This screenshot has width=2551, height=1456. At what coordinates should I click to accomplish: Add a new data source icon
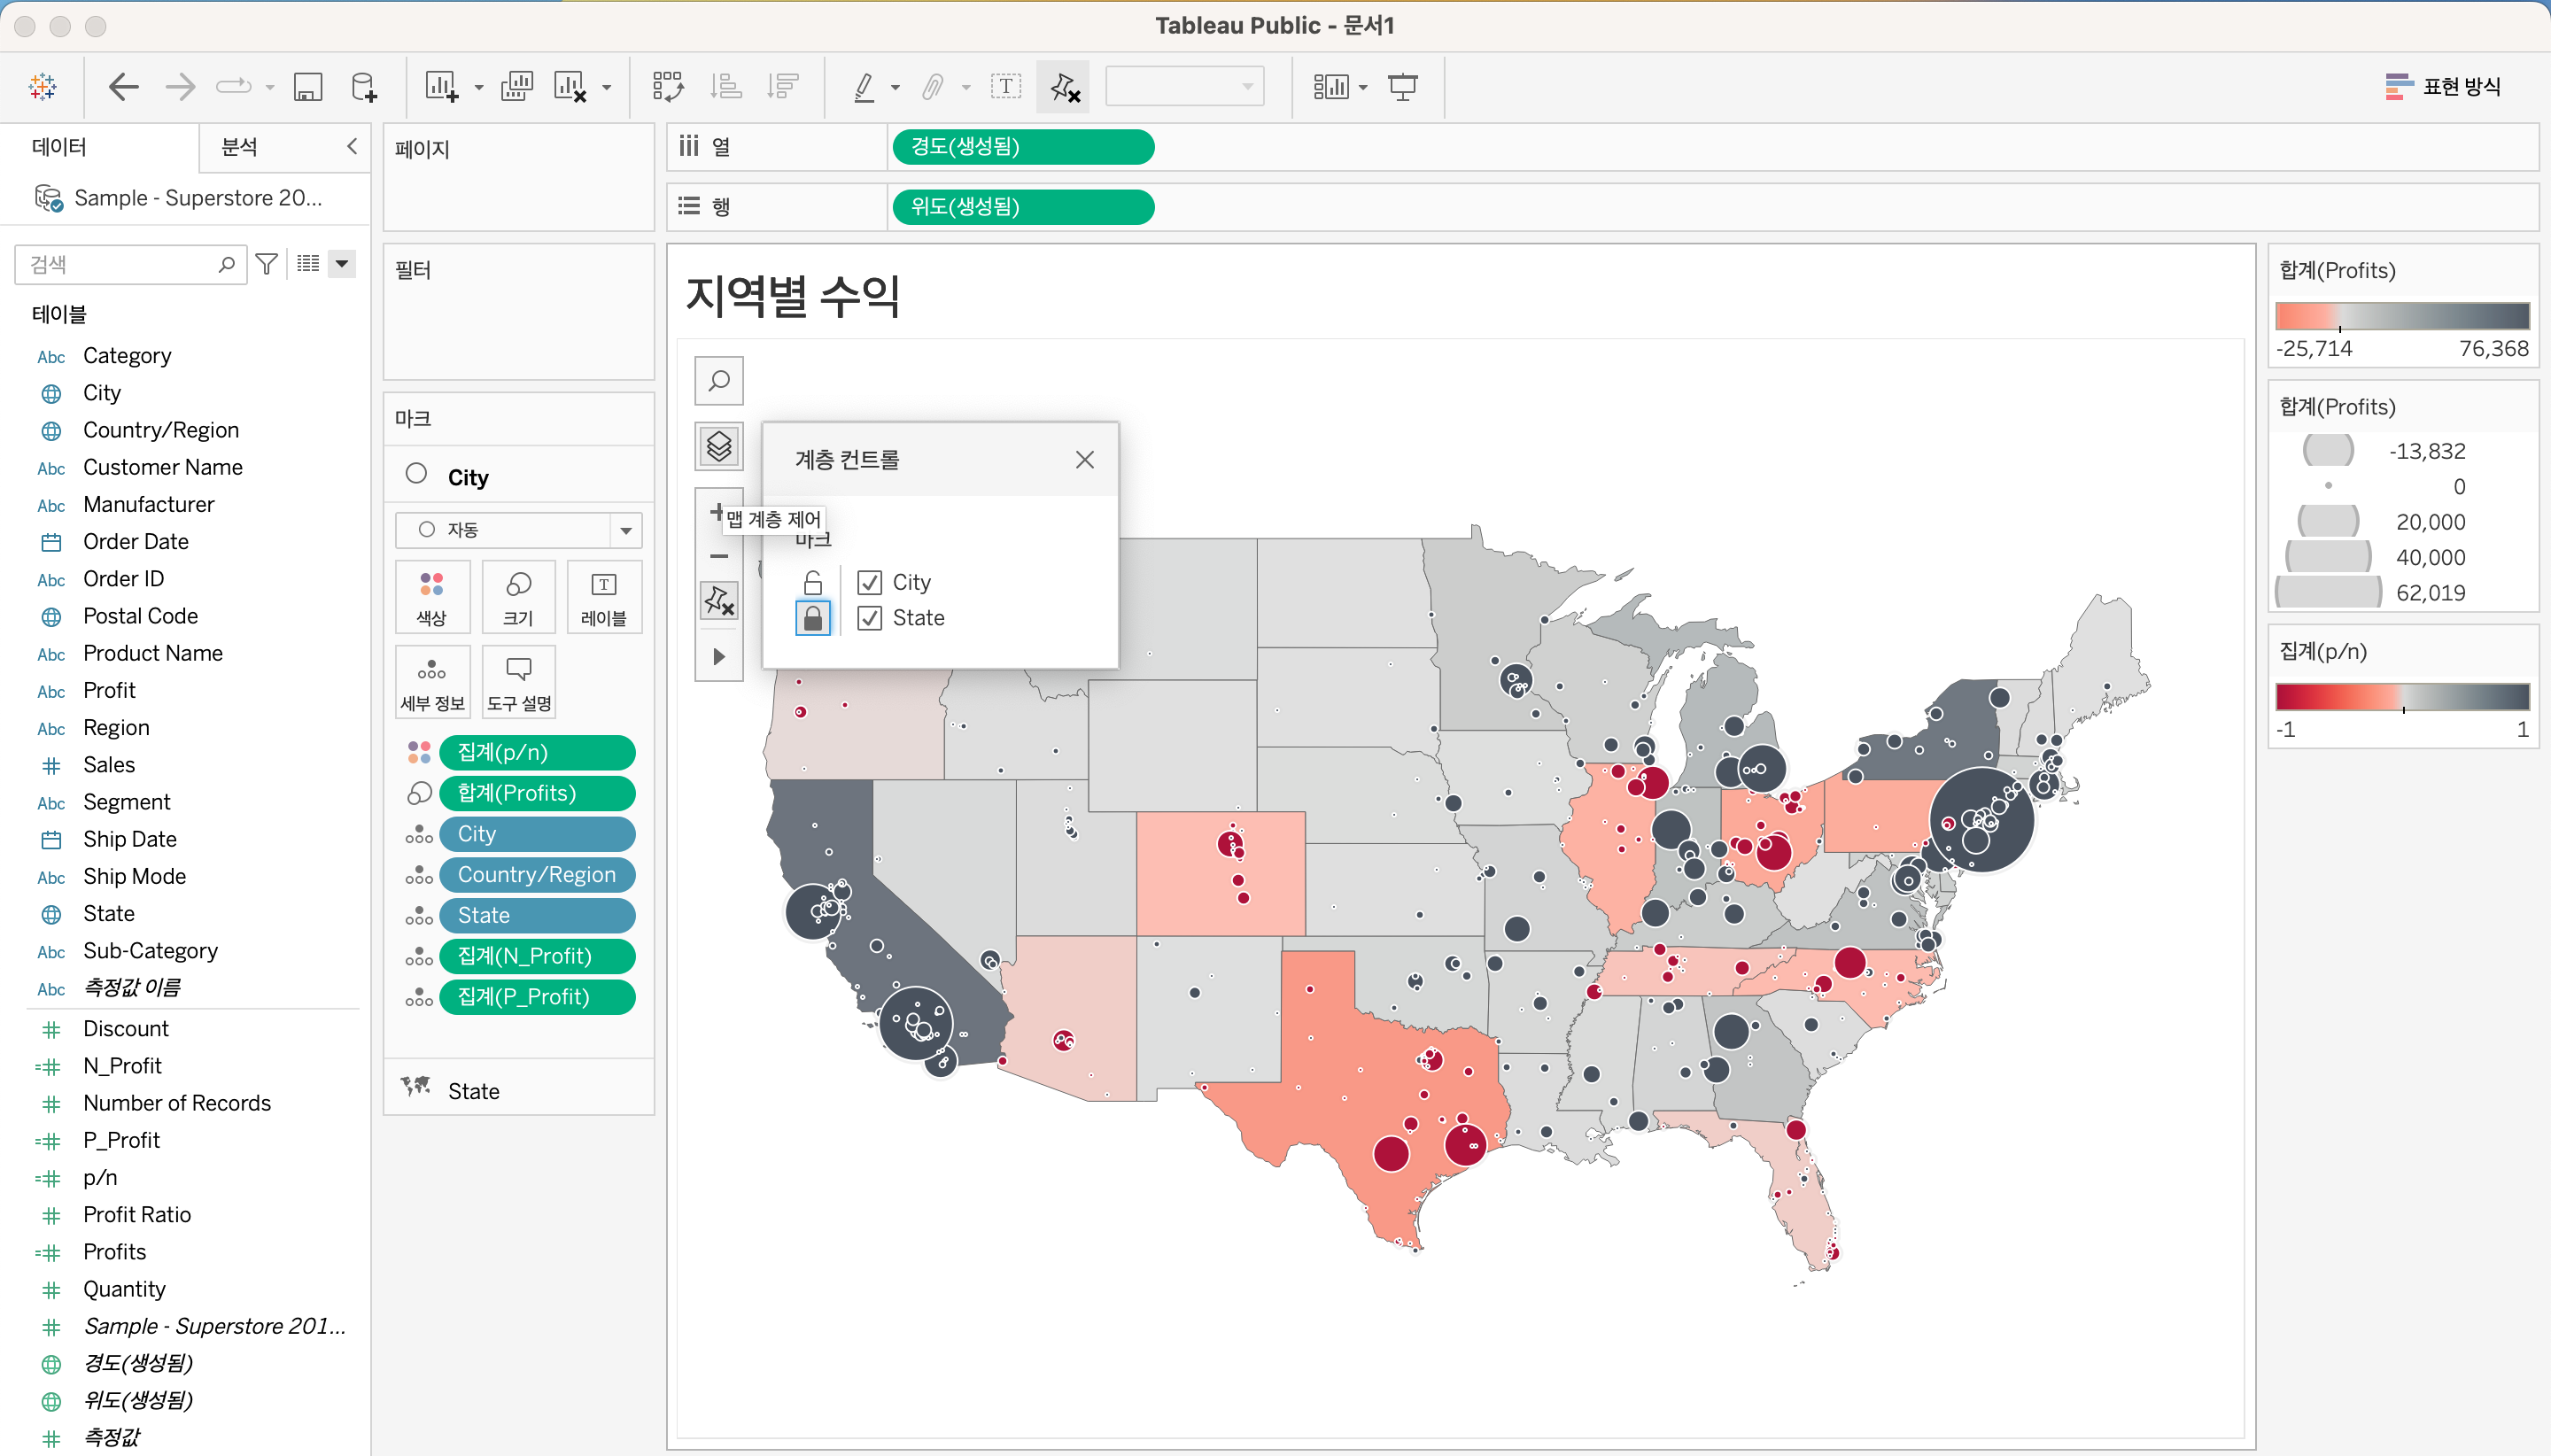(x=365, y=87)
